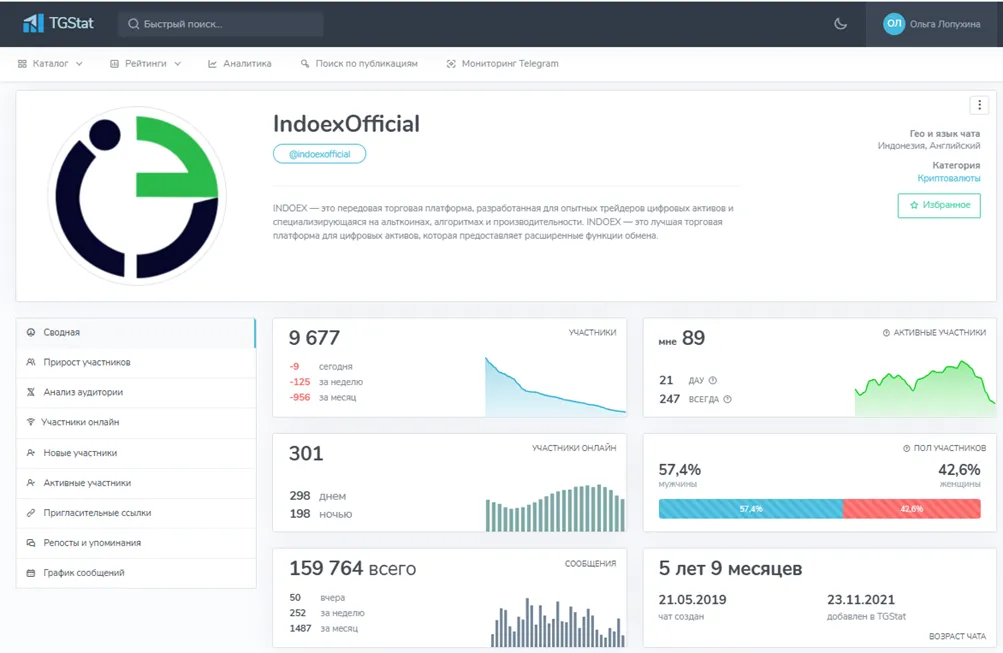Click the active participants green chart
This screenshot has height=653, width=1003.
pyautogui.click(x=925, y=389)
